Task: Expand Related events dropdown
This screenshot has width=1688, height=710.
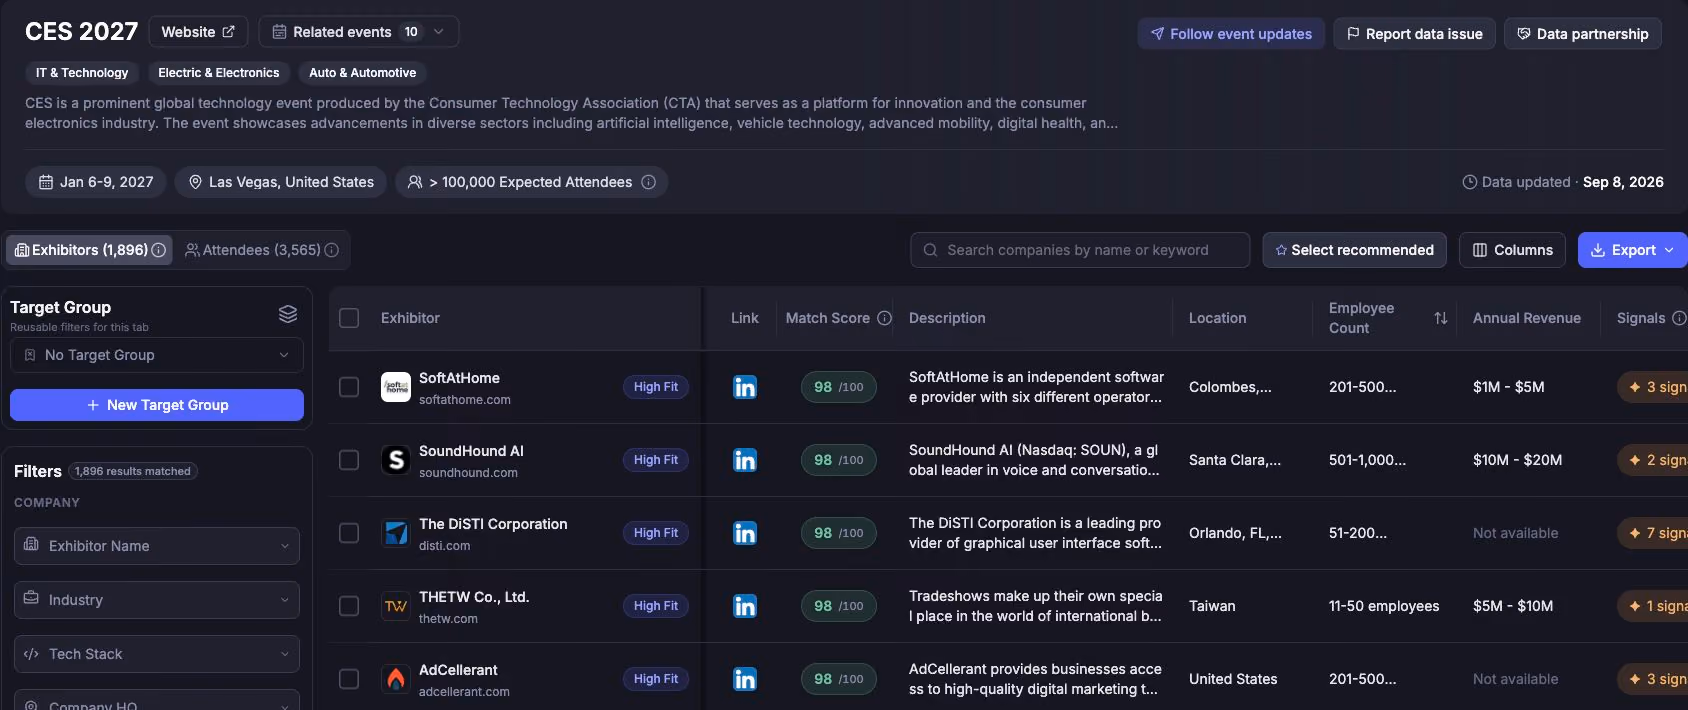Action: click(359, 32)
